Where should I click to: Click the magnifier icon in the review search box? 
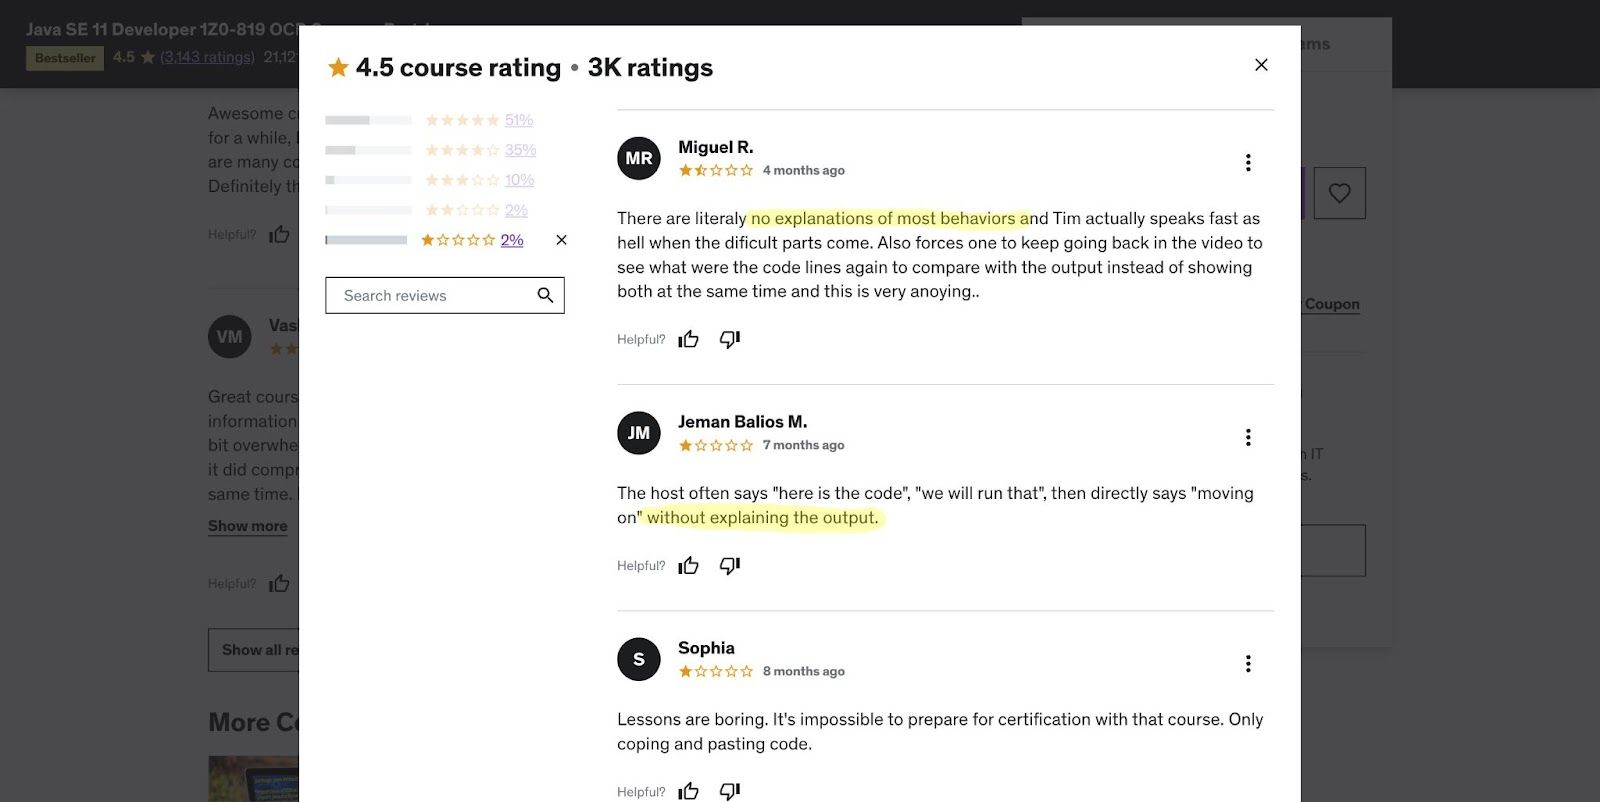(x=545, y=295)
